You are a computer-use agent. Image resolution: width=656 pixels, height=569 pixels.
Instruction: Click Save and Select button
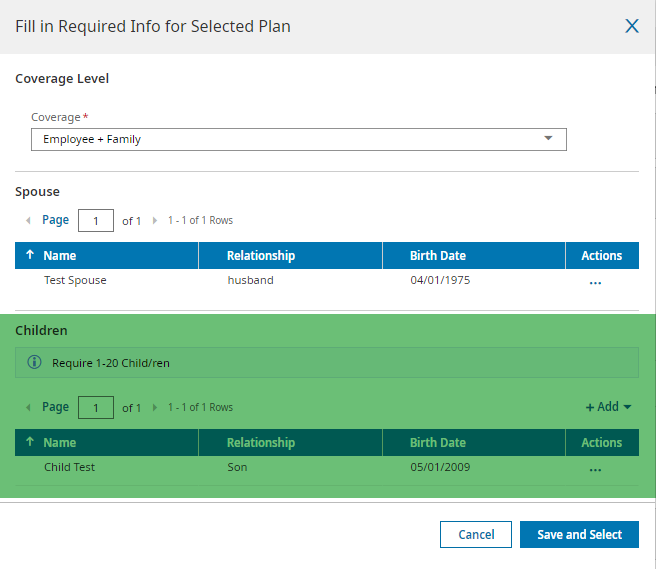click(x=579, y=534)
